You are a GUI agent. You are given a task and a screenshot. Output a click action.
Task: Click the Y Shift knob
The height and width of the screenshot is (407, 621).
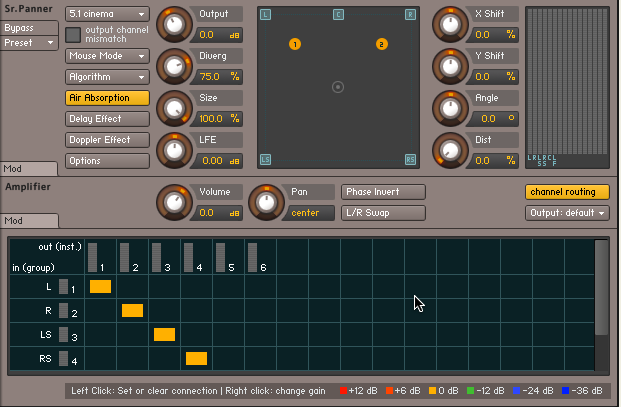pyautogui.click(x=450, y=67)
